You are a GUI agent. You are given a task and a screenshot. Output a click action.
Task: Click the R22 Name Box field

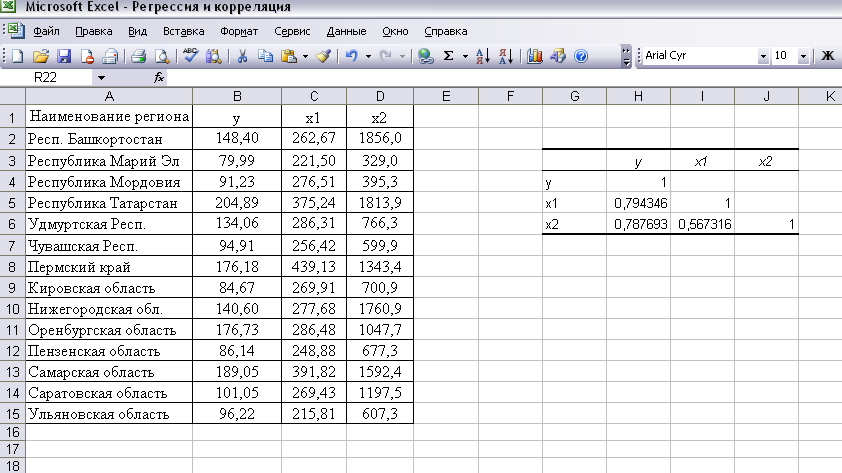click(x=47, y=78)
